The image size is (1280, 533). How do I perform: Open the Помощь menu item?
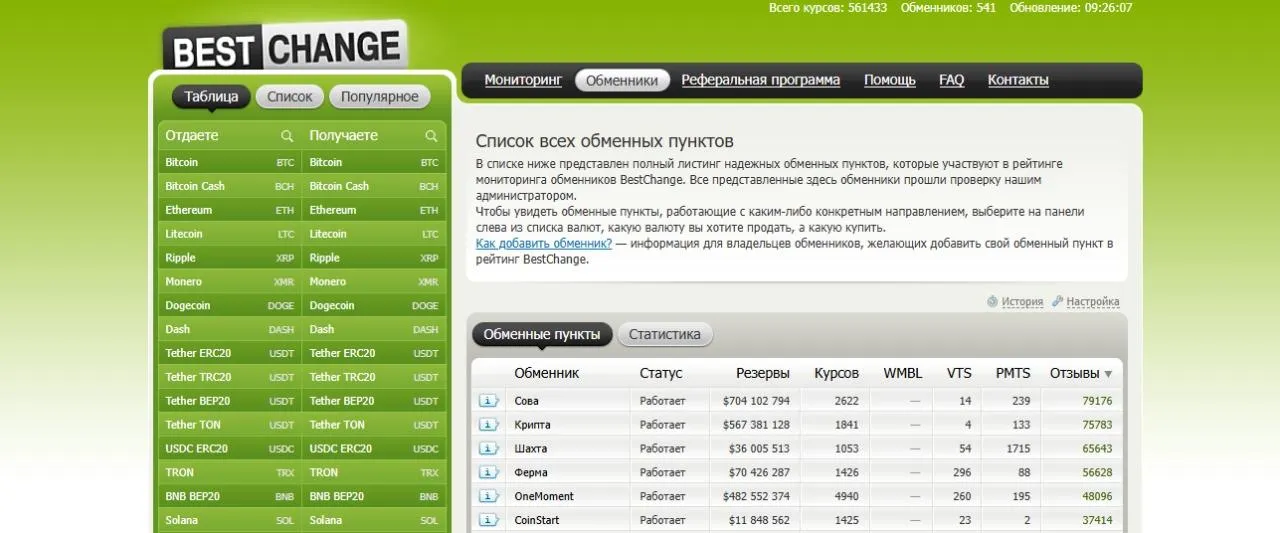click(890, 80)
